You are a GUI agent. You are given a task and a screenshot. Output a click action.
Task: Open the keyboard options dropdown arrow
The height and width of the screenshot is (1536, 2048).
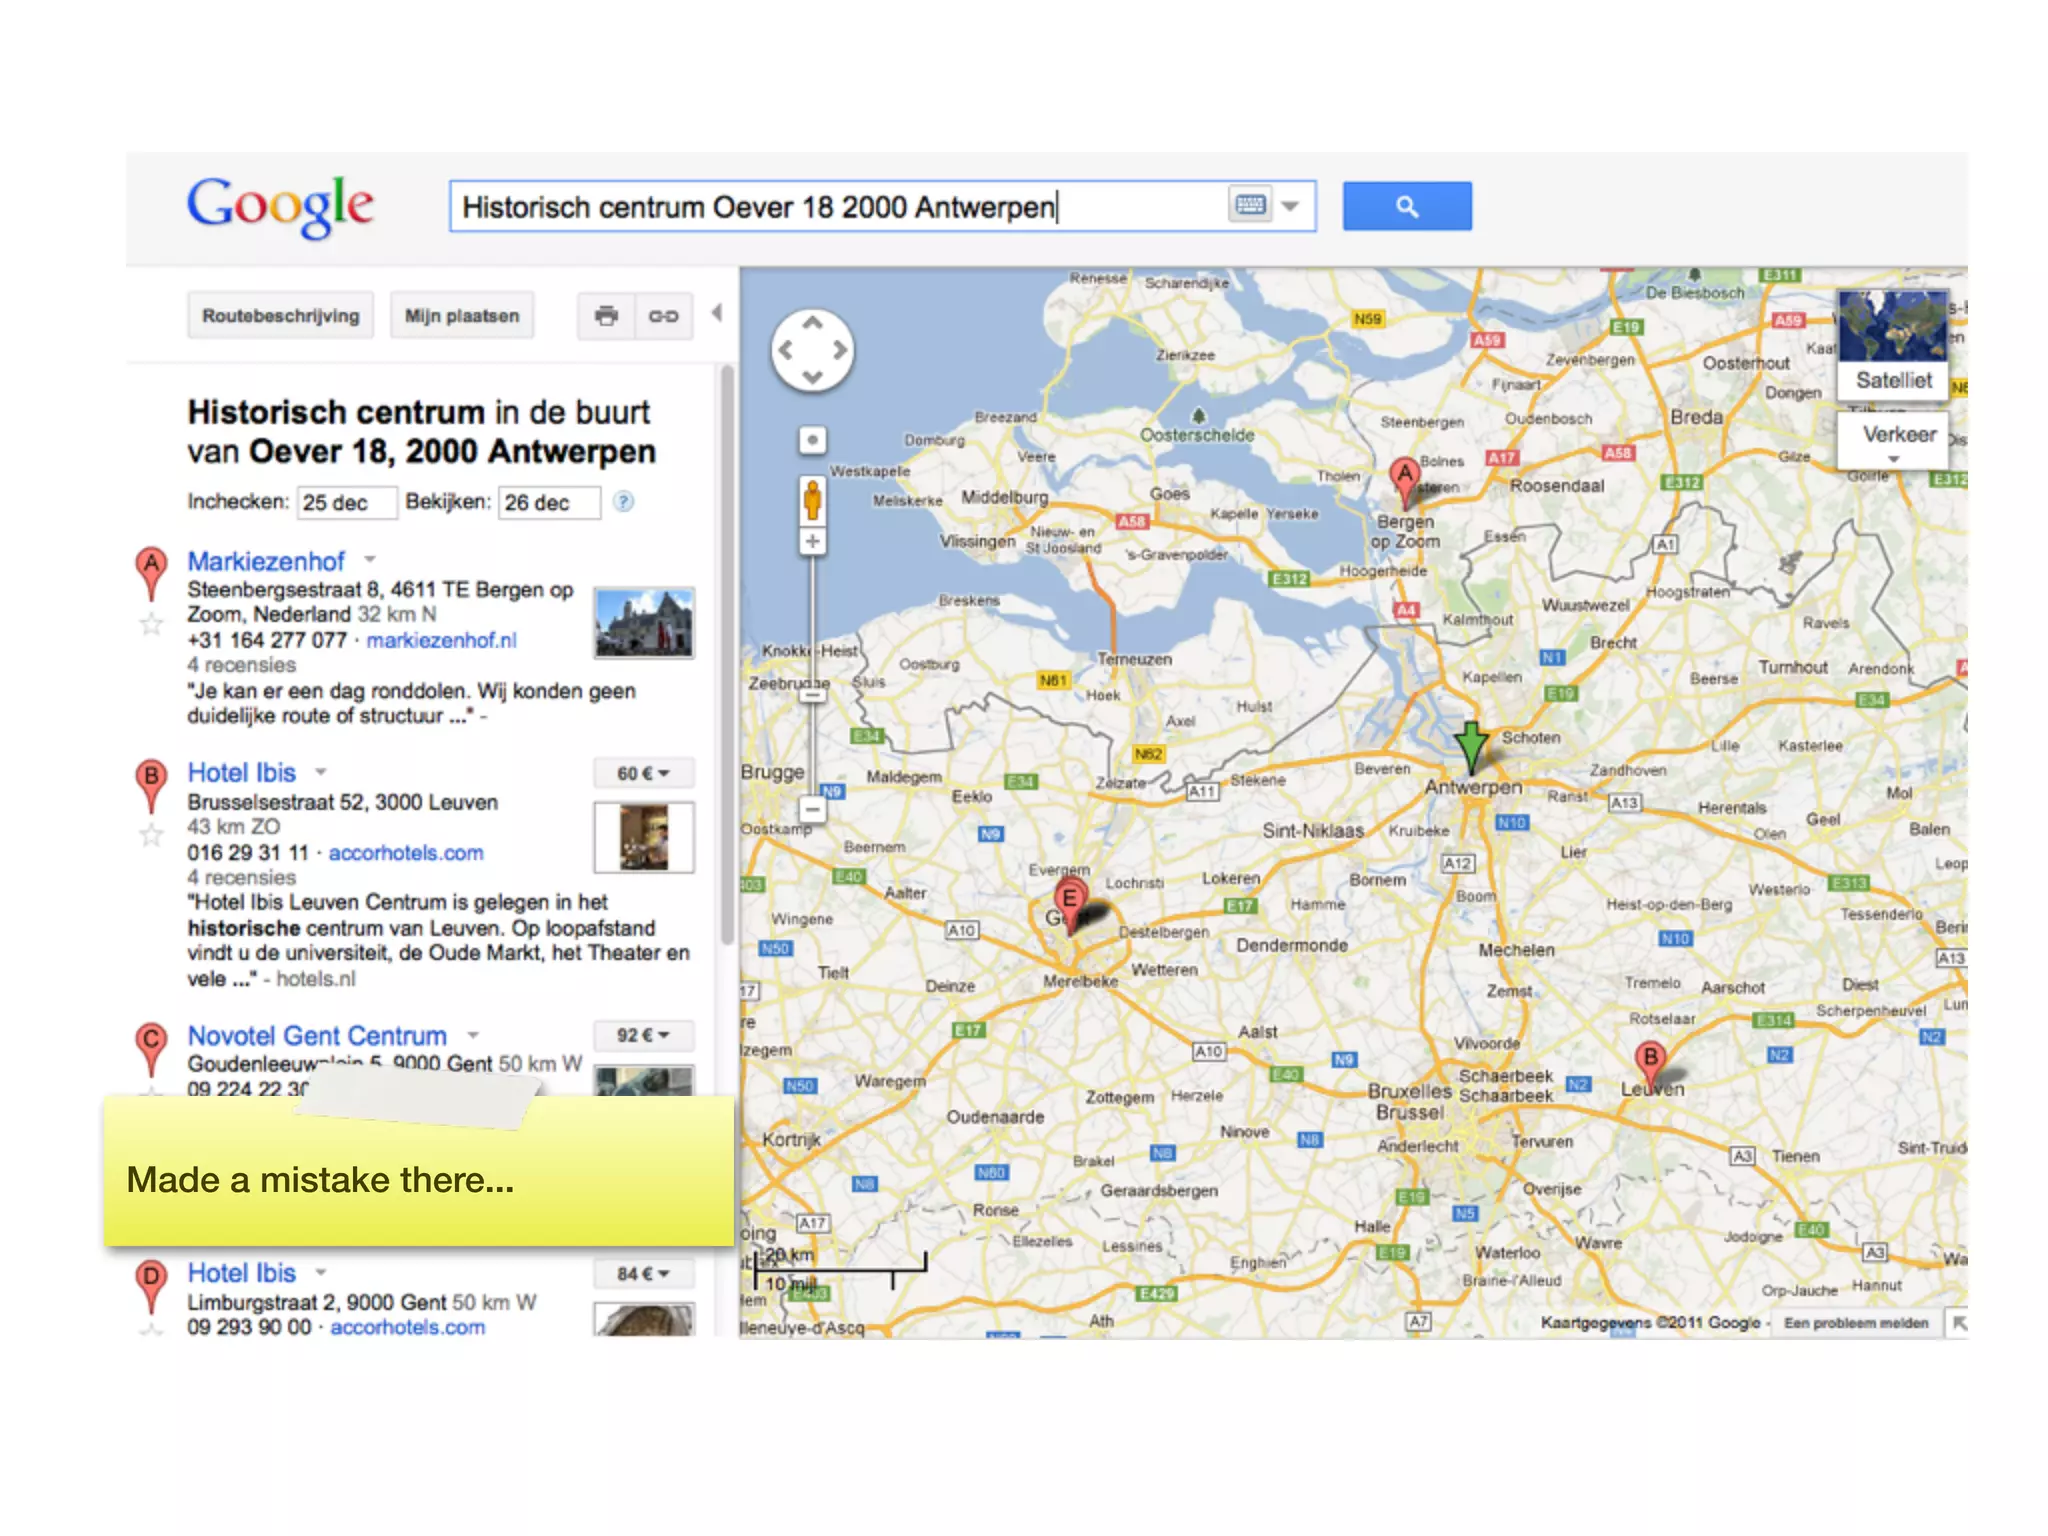[x=1291, y=206]
